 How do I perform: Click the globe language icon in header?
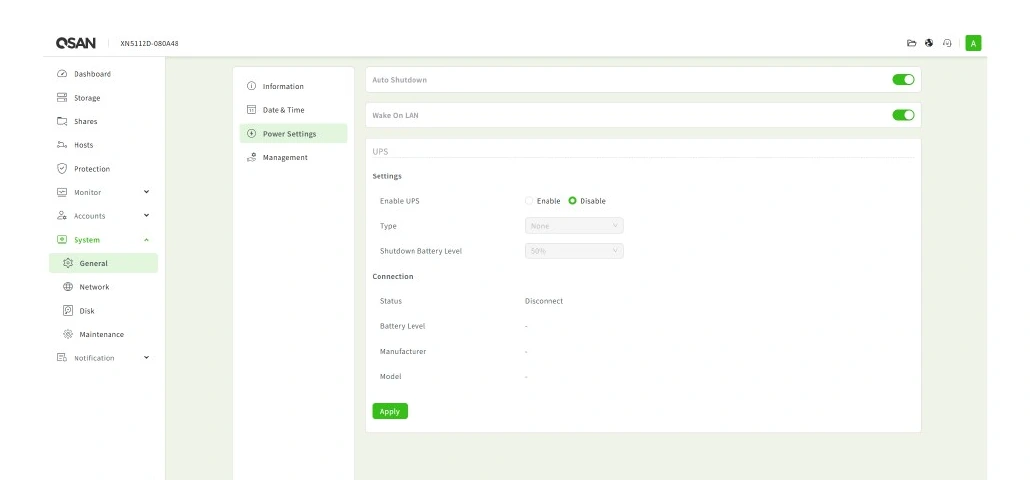(x=929, y=43)
